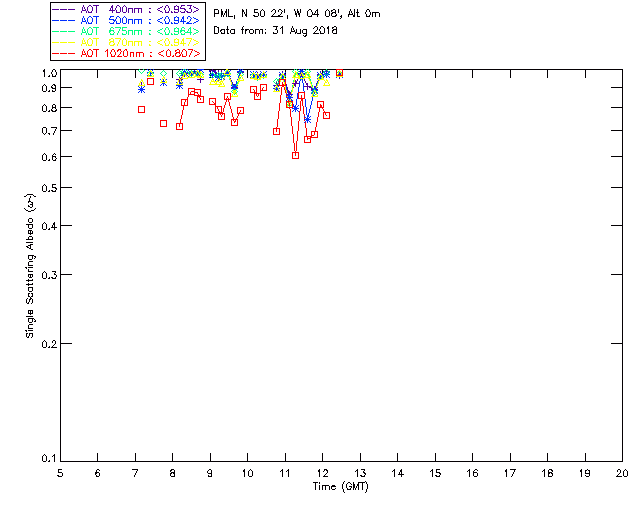Click the blue asterisk marker lying between 0.7 and 0.8
The width and height of the screenshot is (640, 512).
pos(308,119)
